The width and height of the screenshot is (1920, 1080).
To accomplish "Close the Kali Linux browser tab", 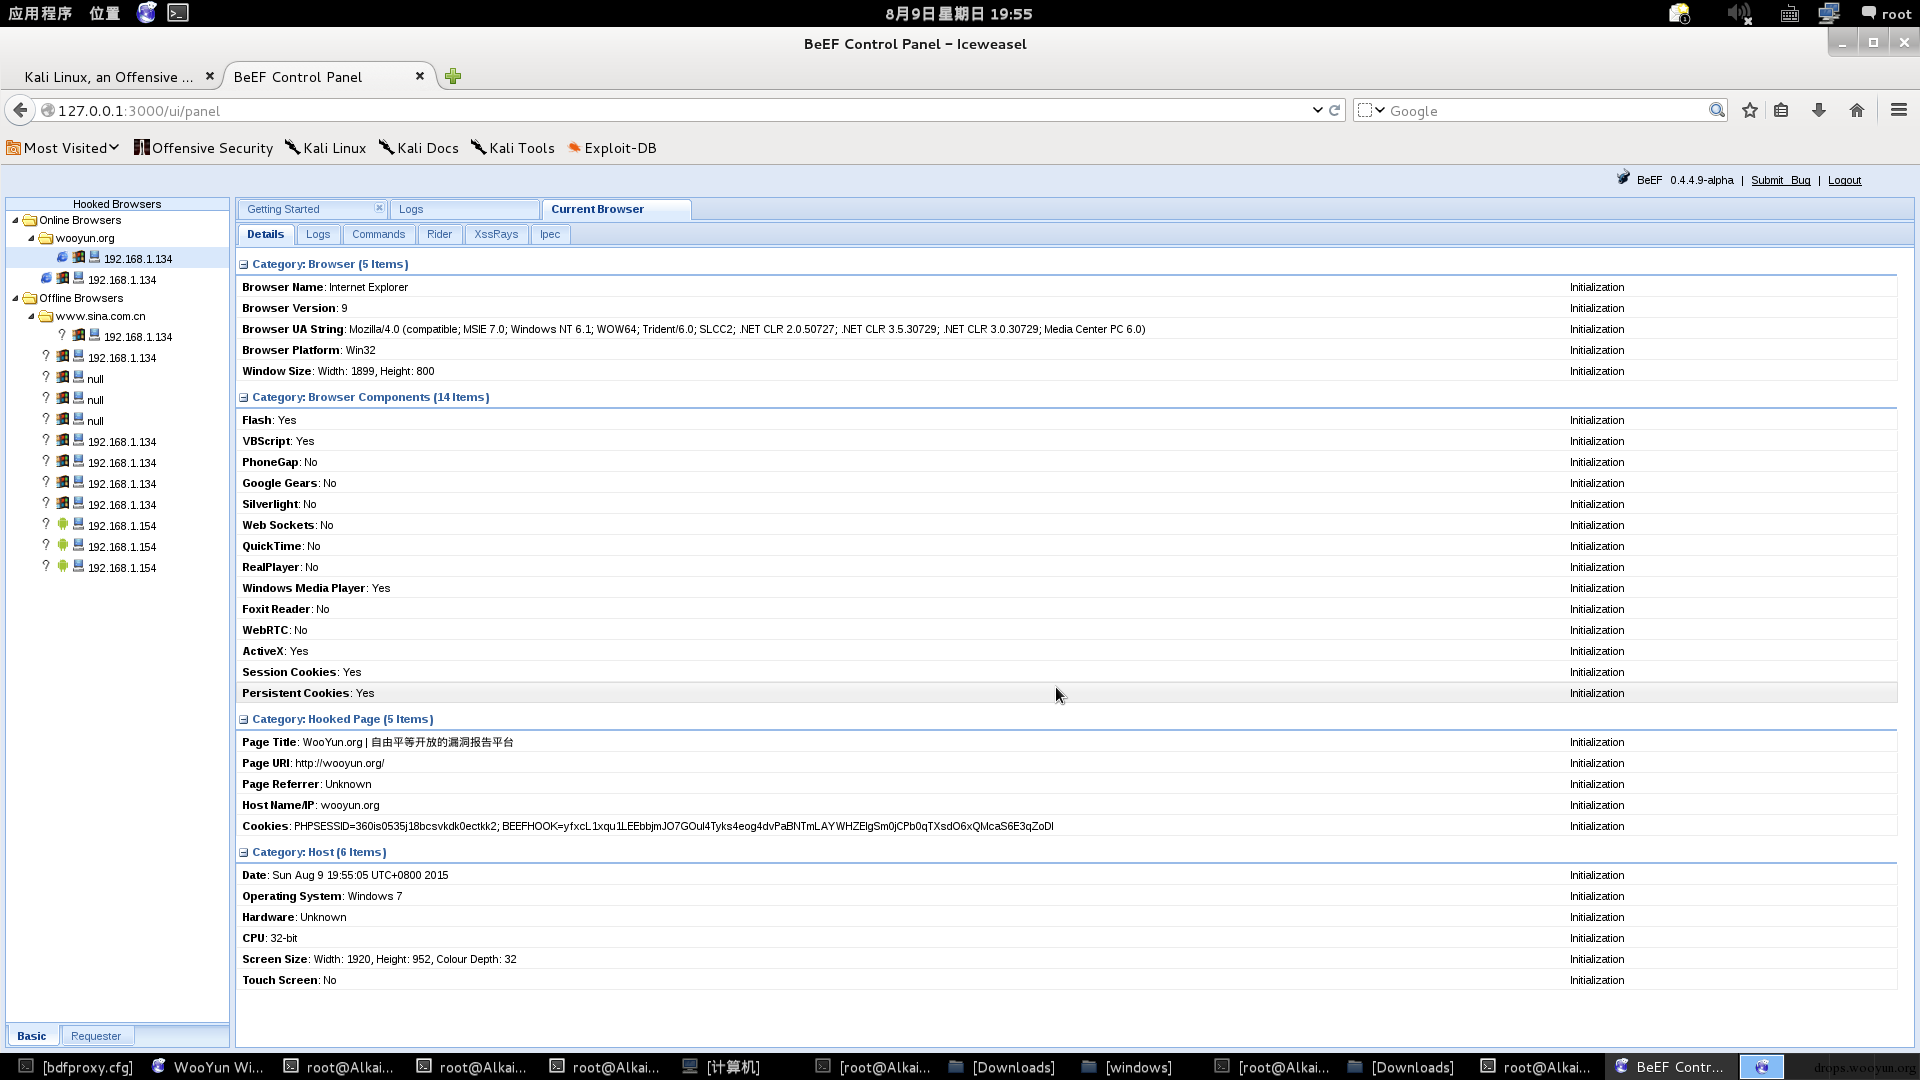I will coord(209,76).
